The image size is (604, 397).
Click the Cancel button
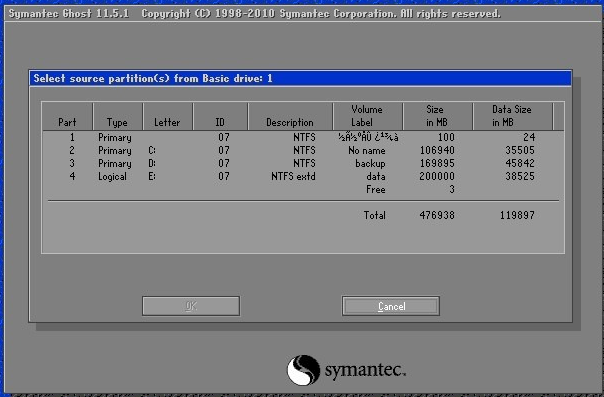(x=391, y=306)
